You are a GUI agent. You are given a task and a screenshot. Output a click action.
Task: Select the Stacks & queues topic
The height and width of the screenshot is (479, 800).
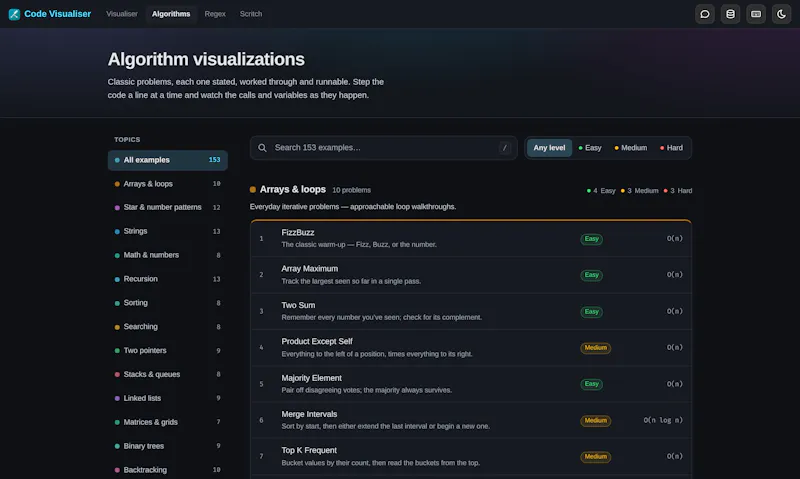point(167,374)
